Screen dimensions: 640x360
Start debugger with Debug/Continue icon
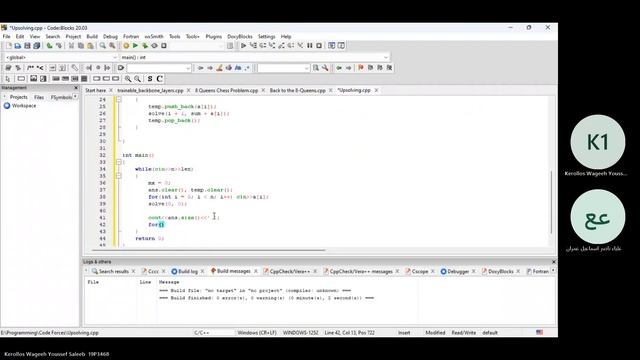[x=243, y=46]
